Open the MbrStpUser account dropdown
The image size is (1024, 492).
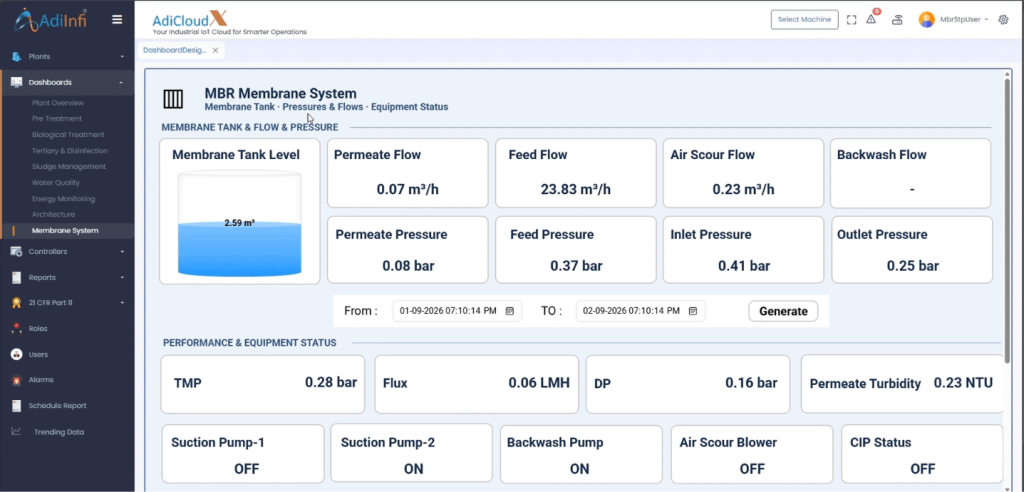point(964,20)
